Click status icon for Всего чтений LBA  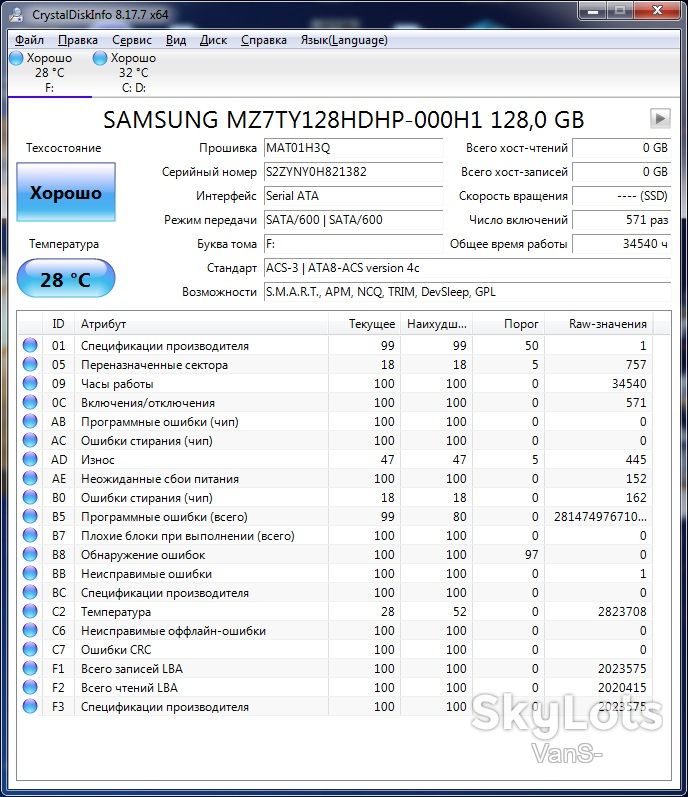30,687
